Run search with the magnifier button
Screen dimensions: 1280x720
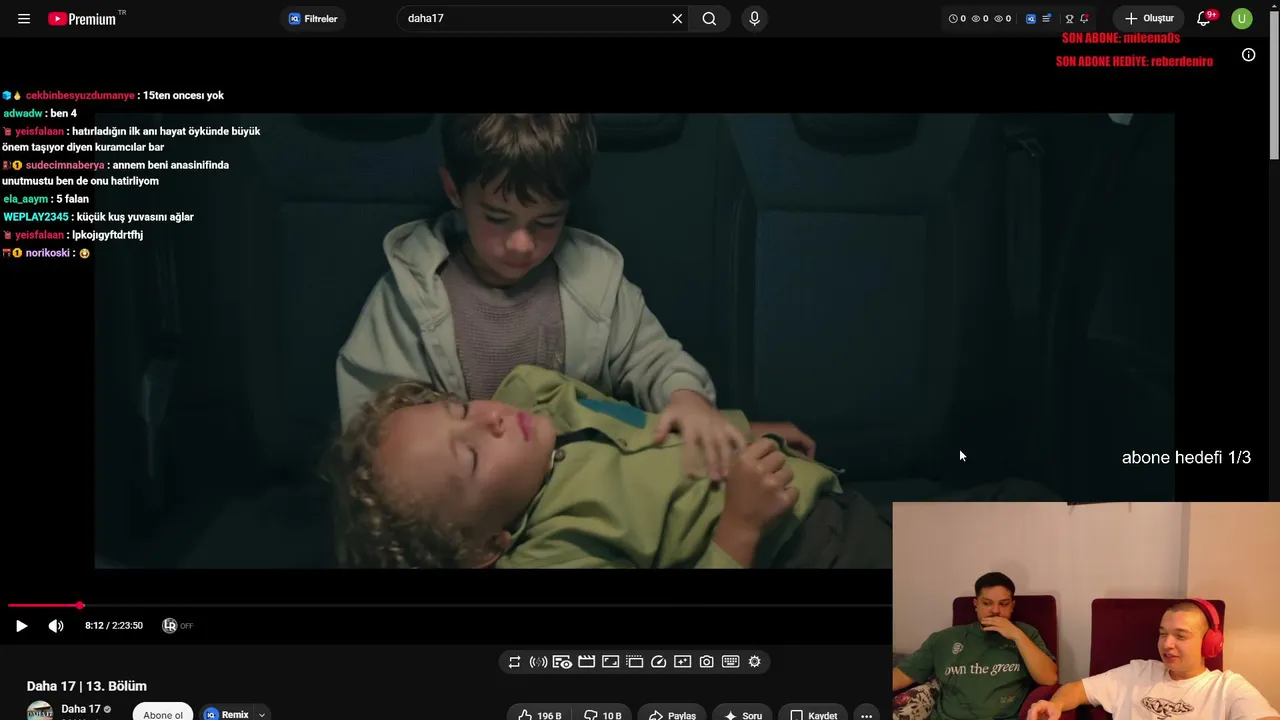coord(709,18)
